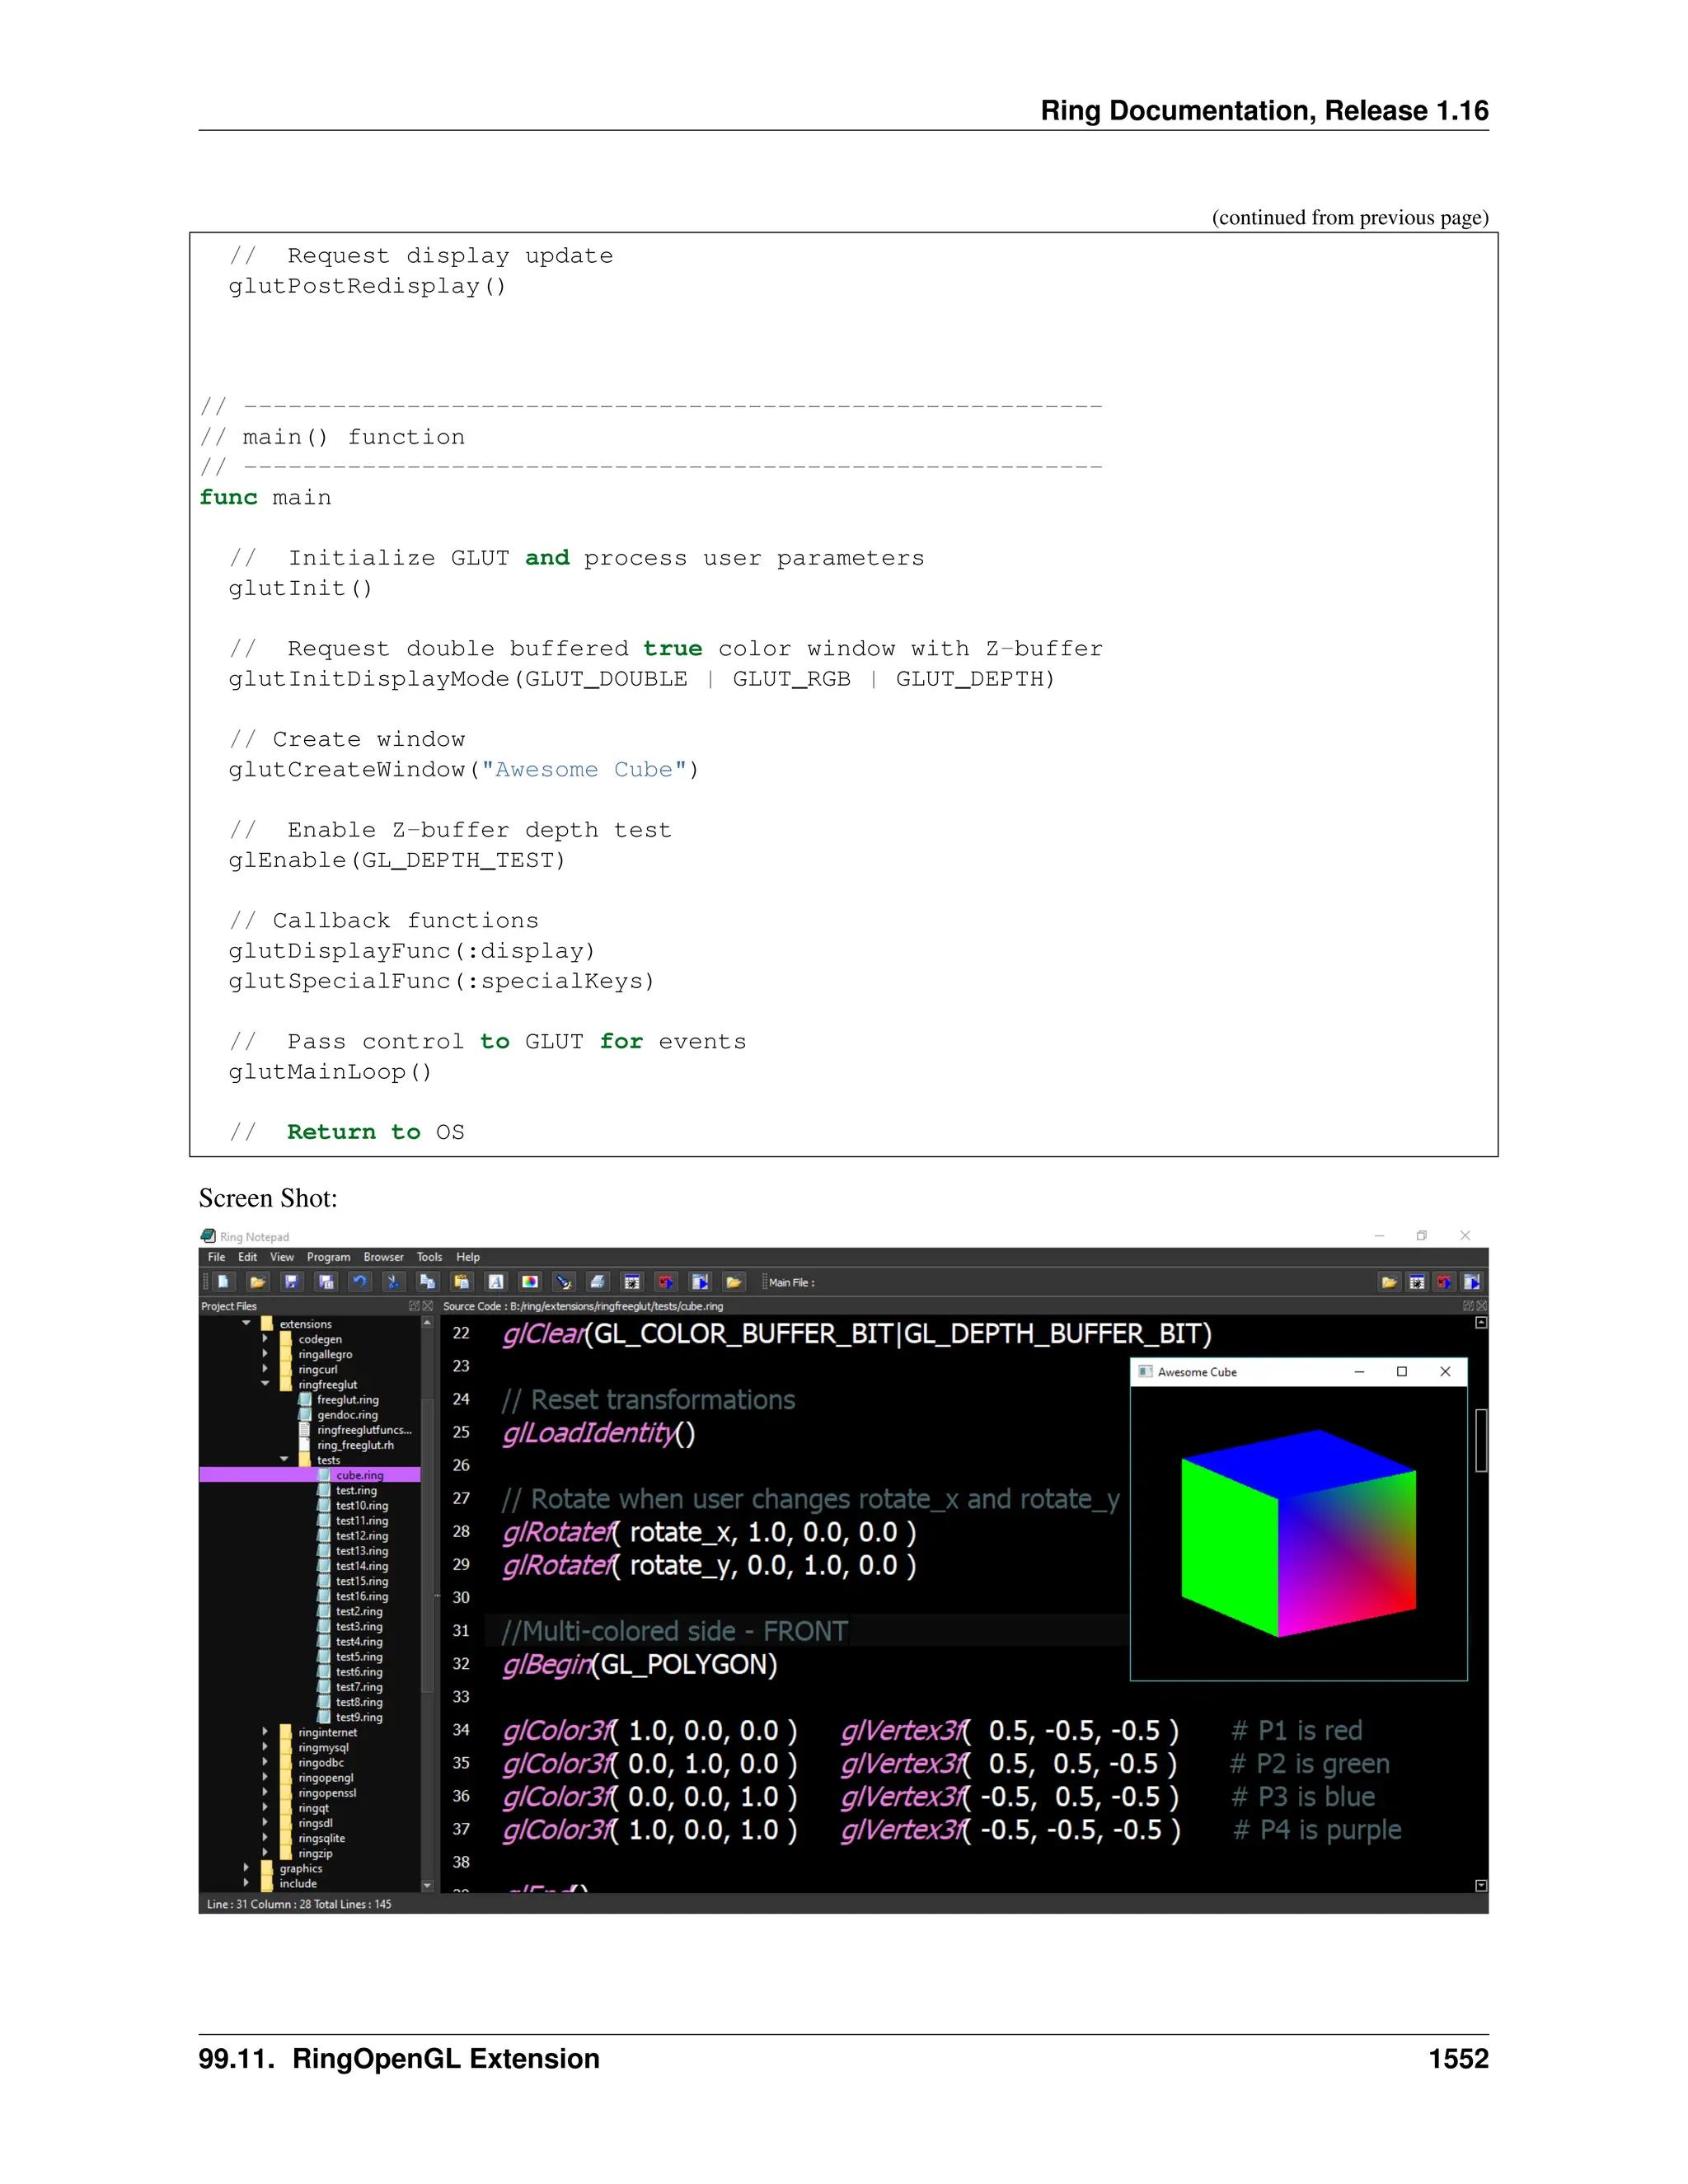Click the Cut scissors icon
Screen dimensions: 1688x2184
(393, 1282)
